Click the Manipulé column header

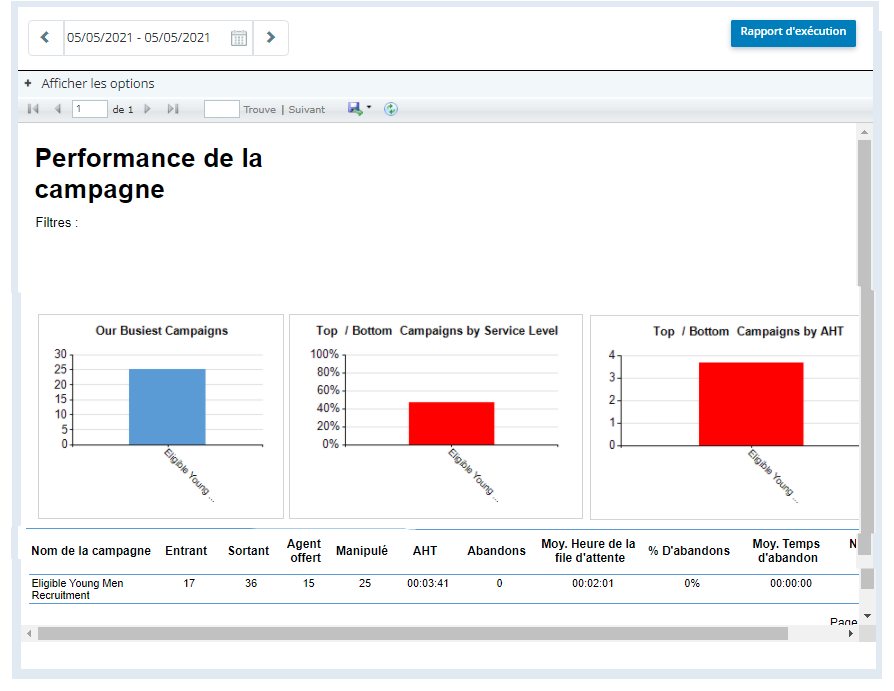click(x=361, y=551)
